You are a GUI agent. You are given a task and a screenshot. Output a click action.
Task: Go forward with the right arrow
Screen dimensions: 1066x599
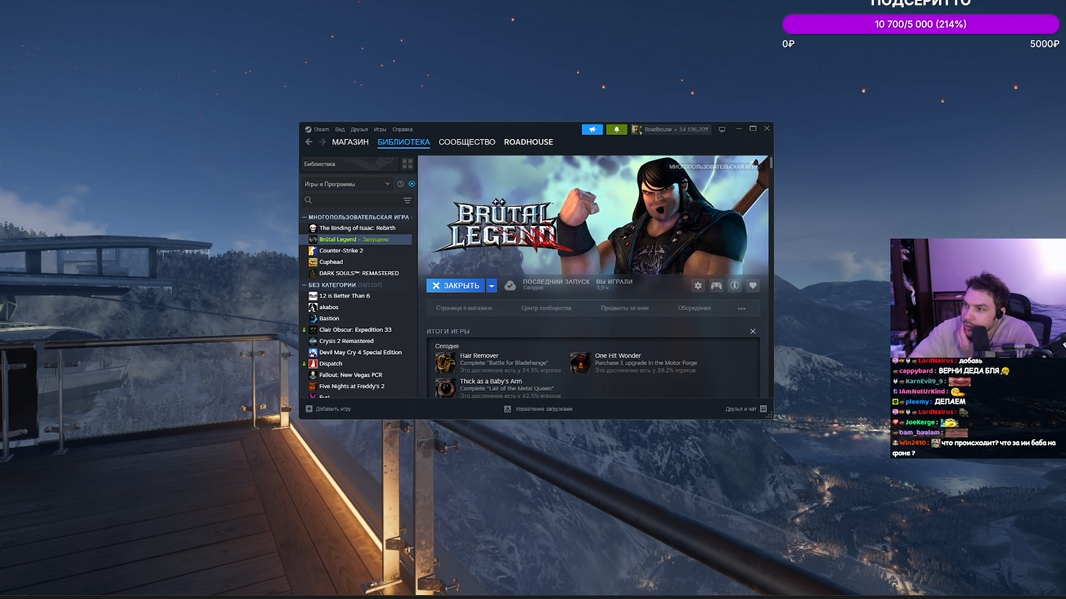(322, 142)
